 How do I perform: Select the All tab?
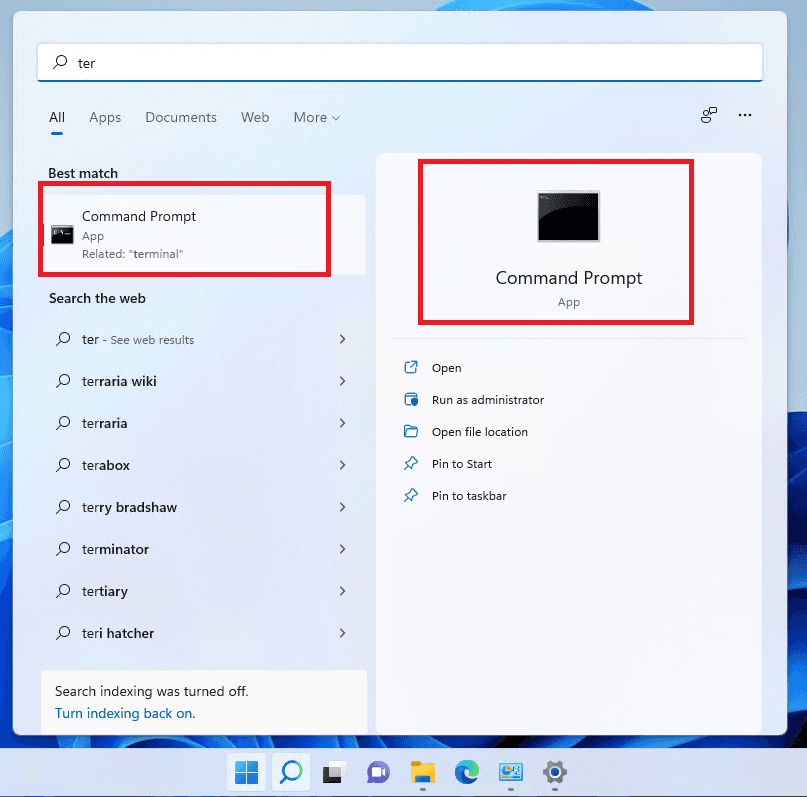click(x=57, y=117)
